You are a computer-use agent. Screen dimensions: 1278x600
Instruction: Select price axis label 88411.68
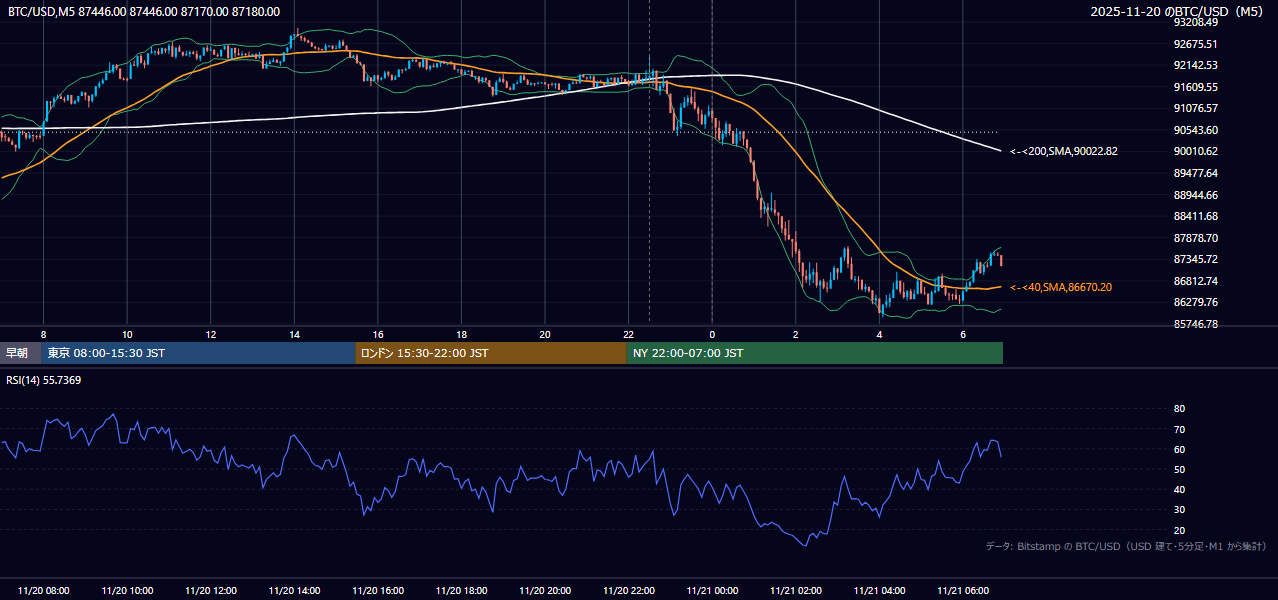tap(1195, 216)
